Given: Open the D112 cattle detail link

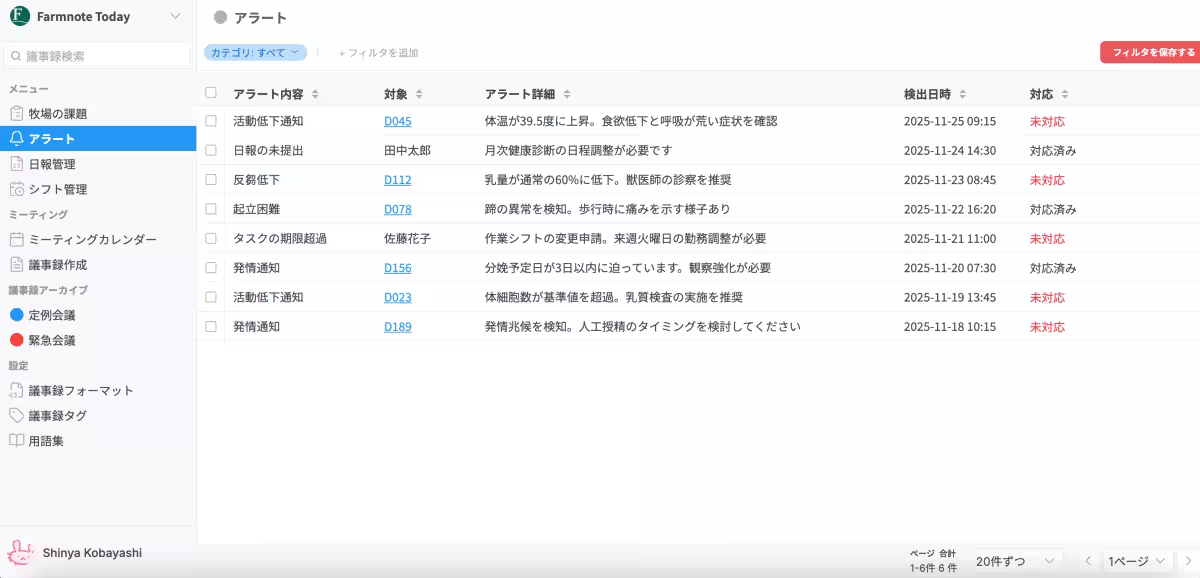Looking at the screenshot, I should (x=398, y=180).
